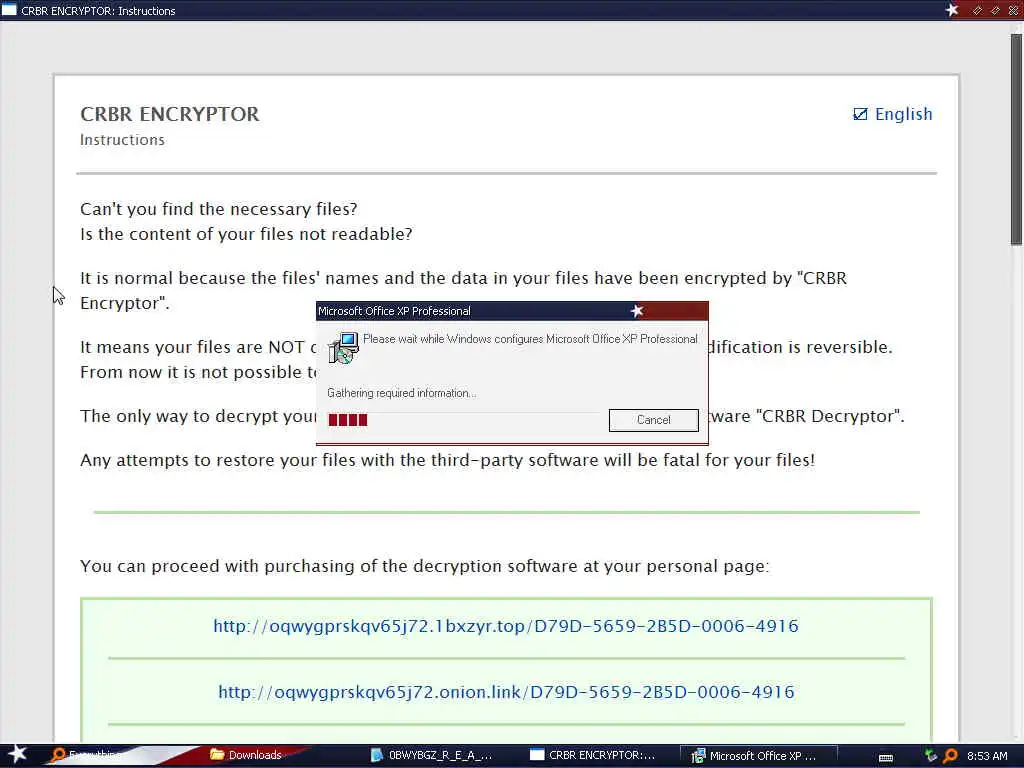Maximize the CRBR ENCRYPTOR window
The height and width of the screenshot is (768, 1024).
coord(995,10)
